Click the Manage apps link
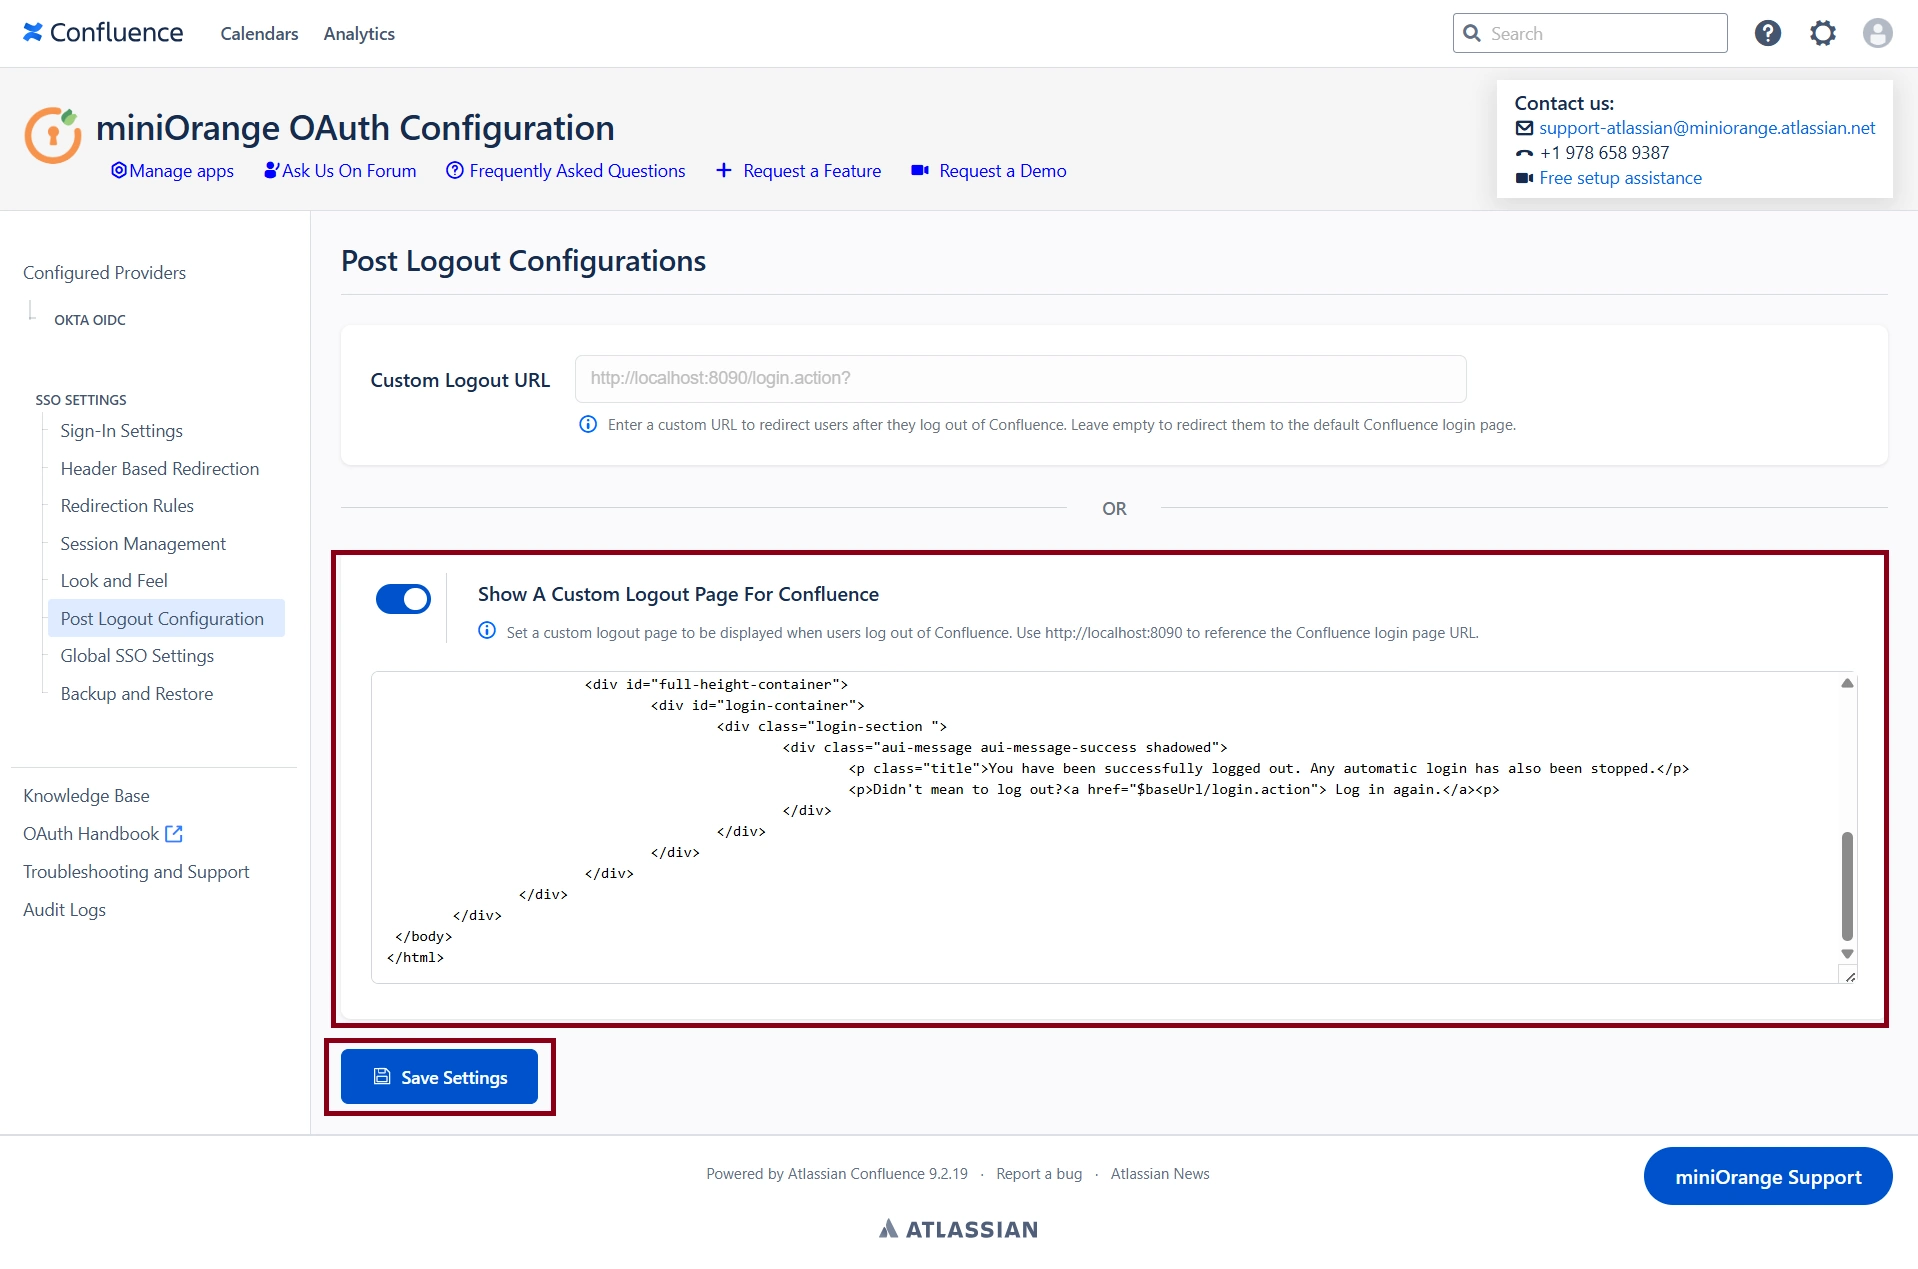Screen dimensions: 1918x1269 point(172,171)
